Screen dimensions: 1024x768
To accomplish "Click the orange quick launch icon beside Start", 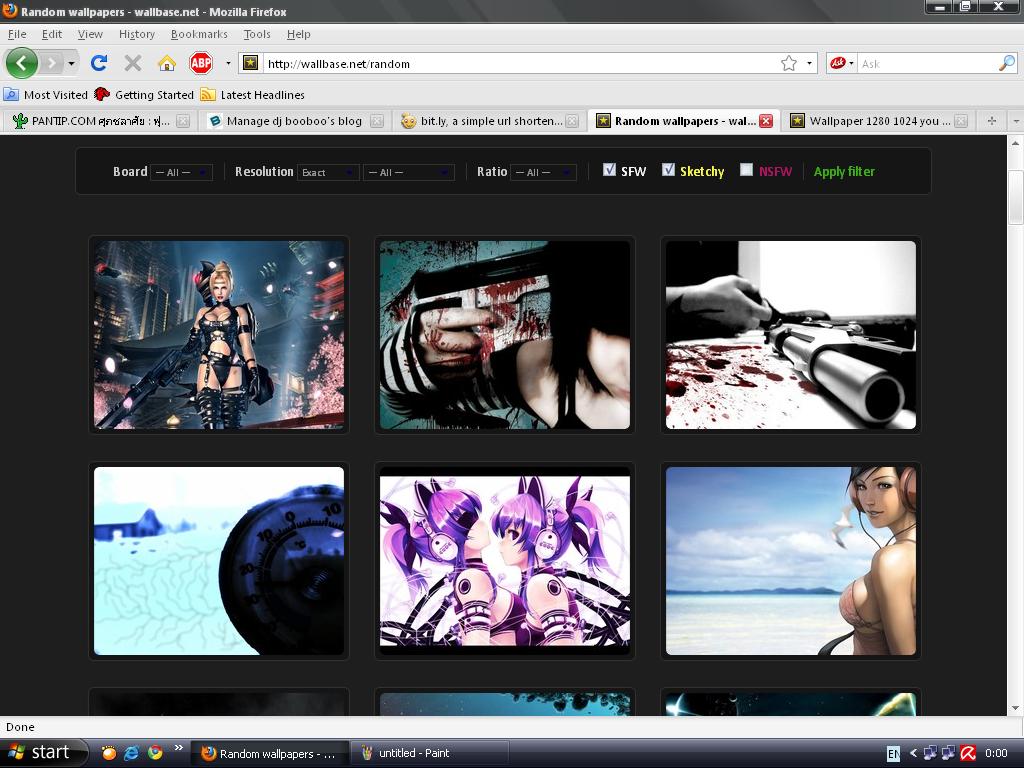I will point(108,753).
